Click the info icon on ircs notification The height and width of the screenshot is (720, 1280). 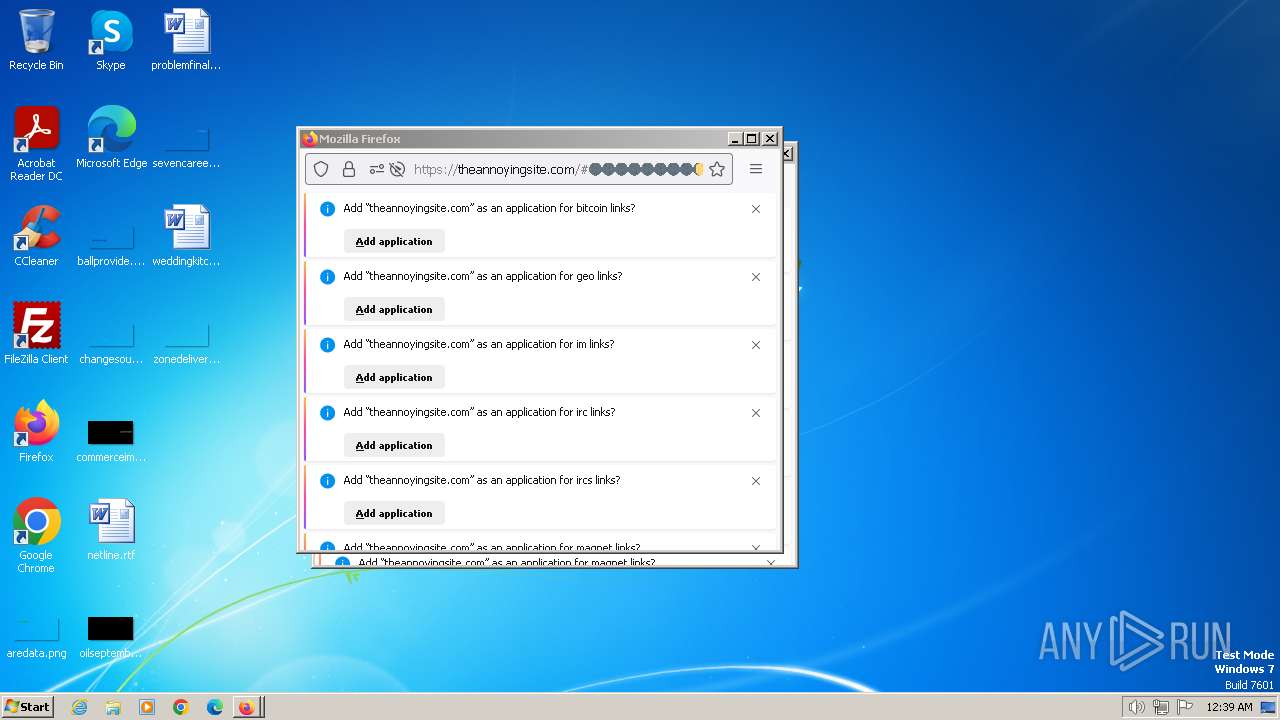(327, 481)
